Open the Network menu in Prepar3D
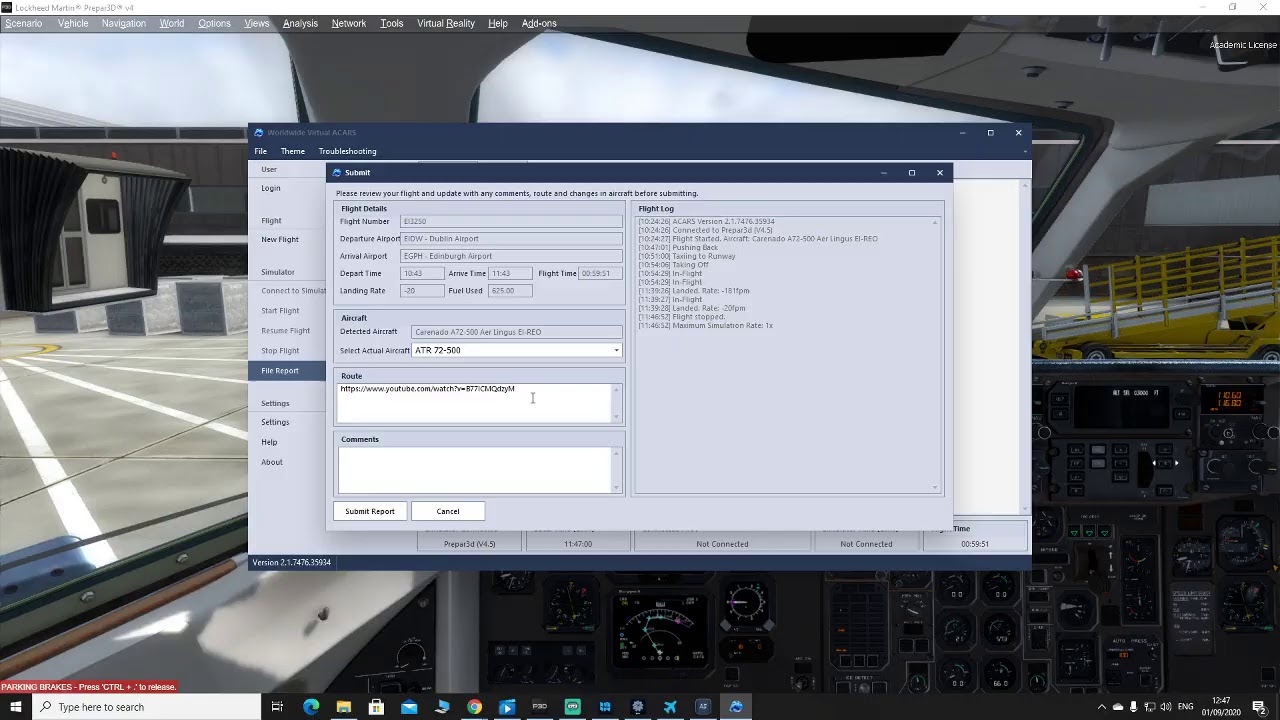Image resolution: width=1280 pixels, height=720 pixels. coord(349,23)
